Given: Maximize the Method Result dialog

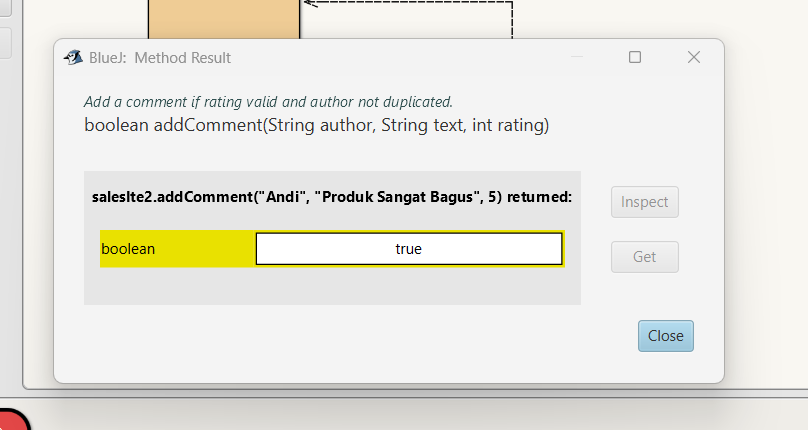Looking at the screenshot, I should coord(634,58).
